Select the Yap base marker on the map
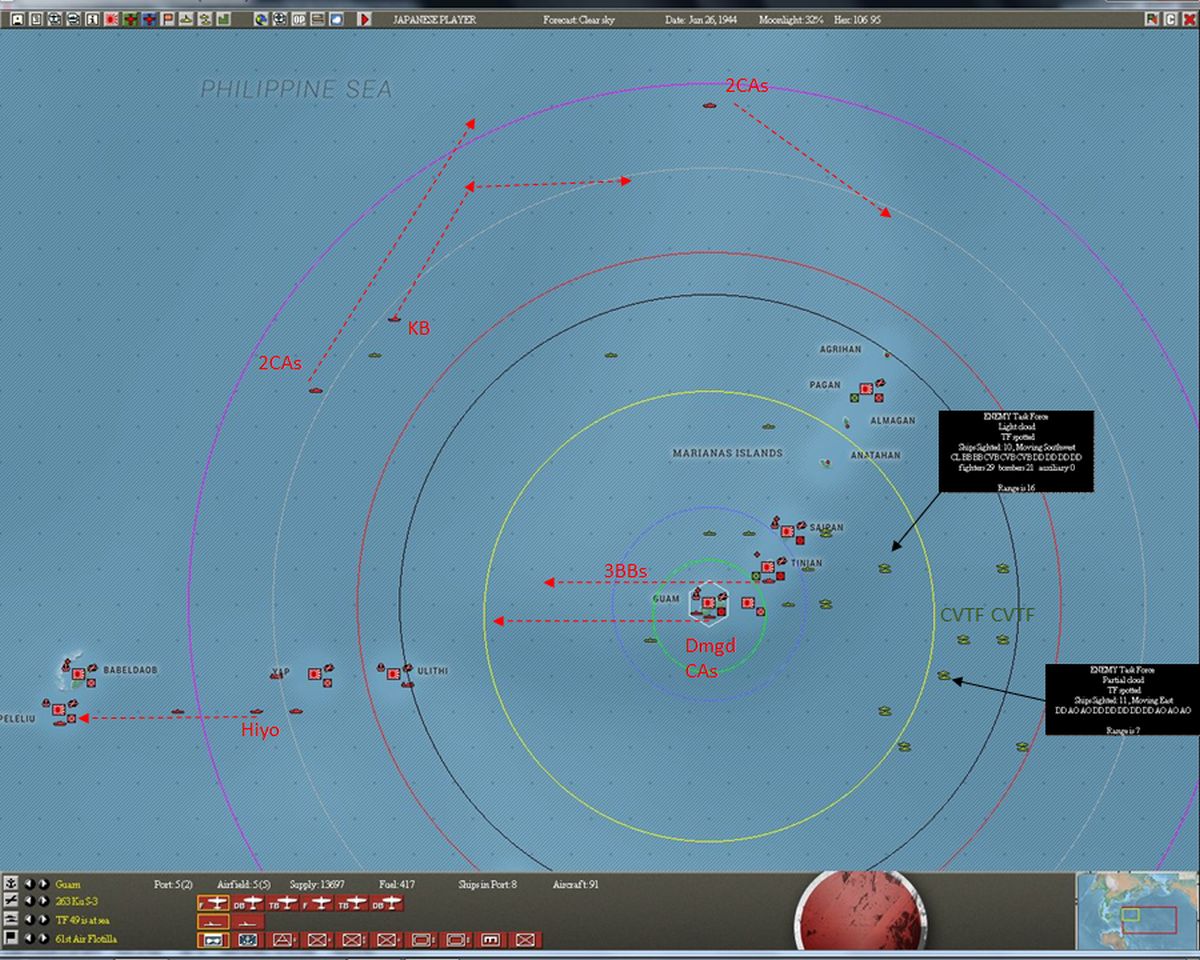This screenshot has width=1200, height=960. coord(315,676)
